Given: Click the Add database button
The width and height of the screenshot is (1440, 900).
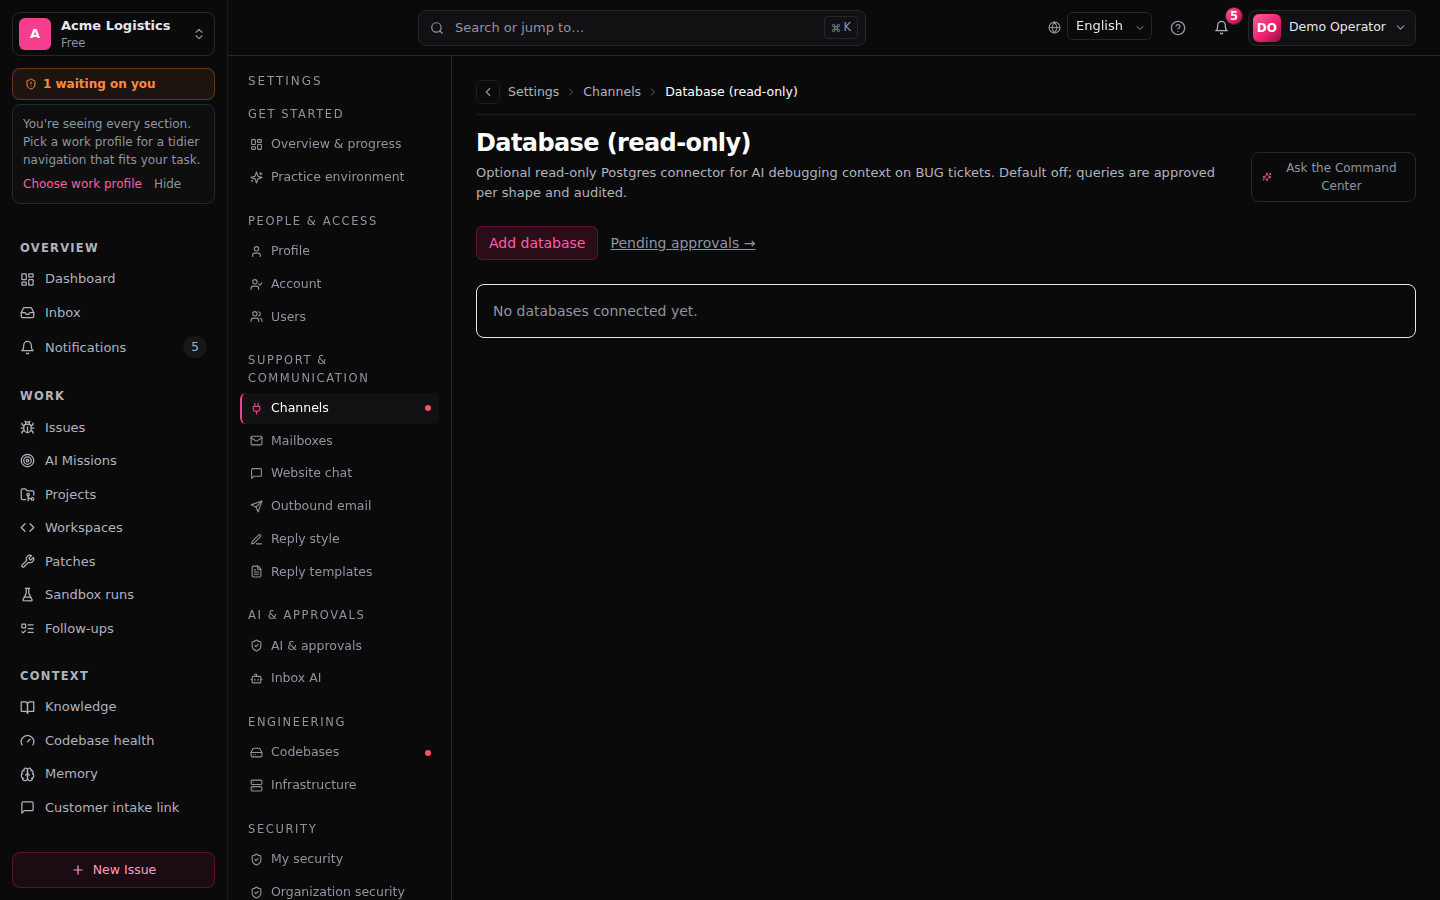Looking at the screenshot, I should click(x=537, y=243).
